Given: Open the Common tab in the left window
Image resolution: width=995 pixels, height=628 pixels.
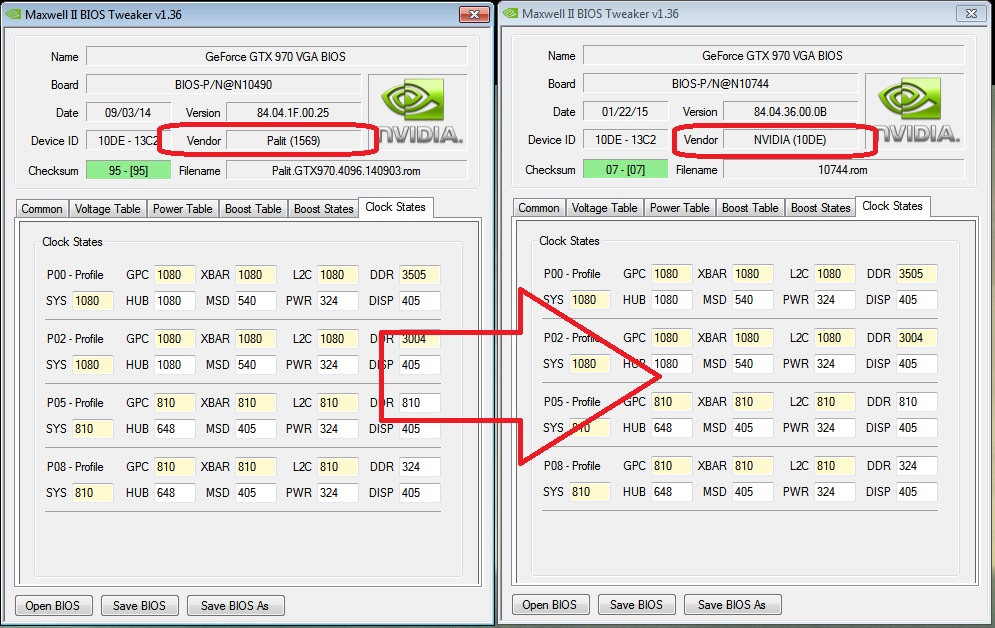Looking at the screenshot, I should click(42, 209).
